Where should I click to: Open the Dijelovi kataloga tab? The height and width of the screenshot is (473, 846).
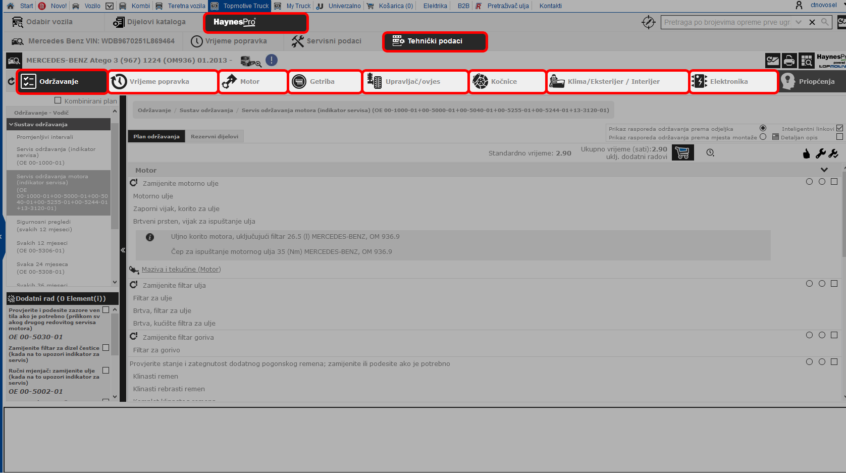click(149, 22)
